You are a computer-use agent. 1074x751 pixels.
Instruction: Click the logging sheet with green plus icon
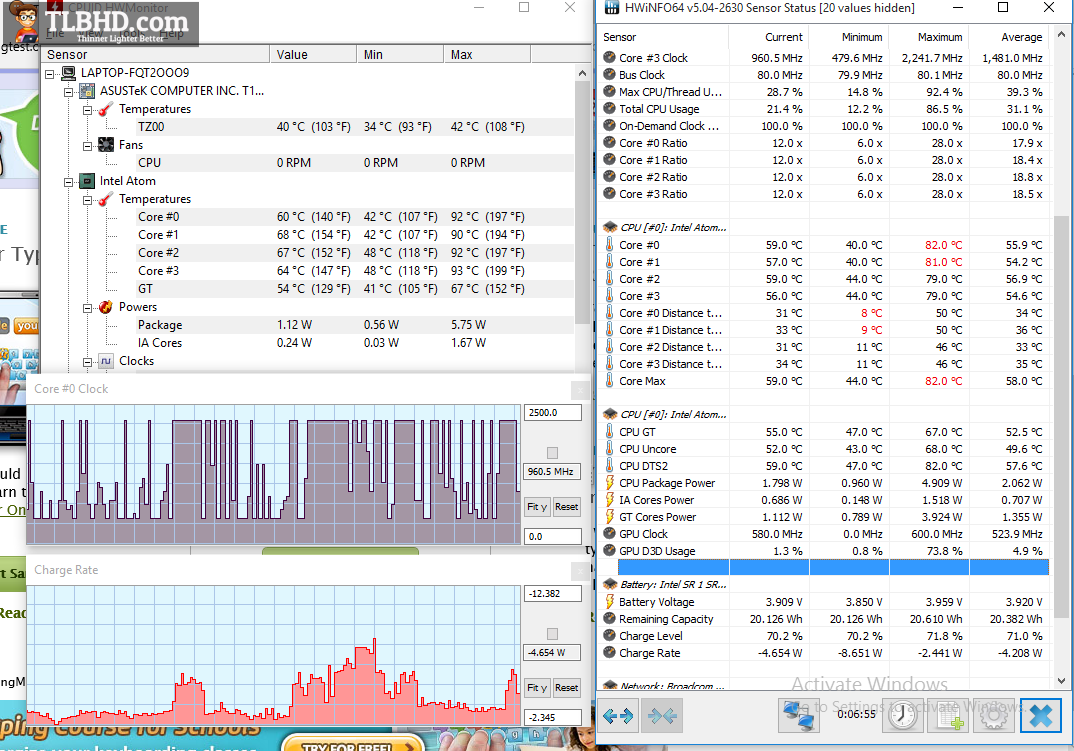(x=948, y=715)
